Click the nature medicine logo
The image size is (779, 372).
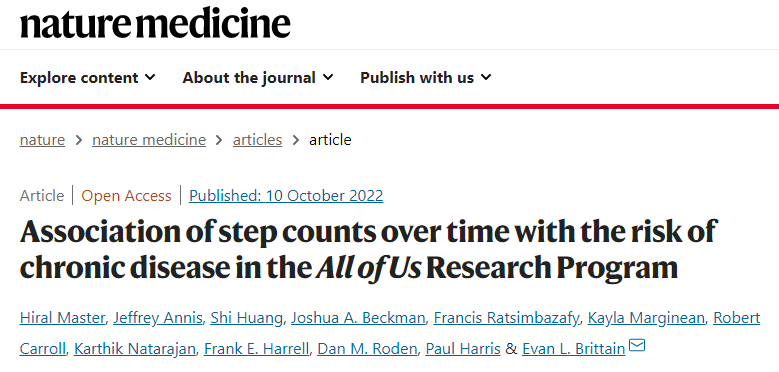point(155,24)
